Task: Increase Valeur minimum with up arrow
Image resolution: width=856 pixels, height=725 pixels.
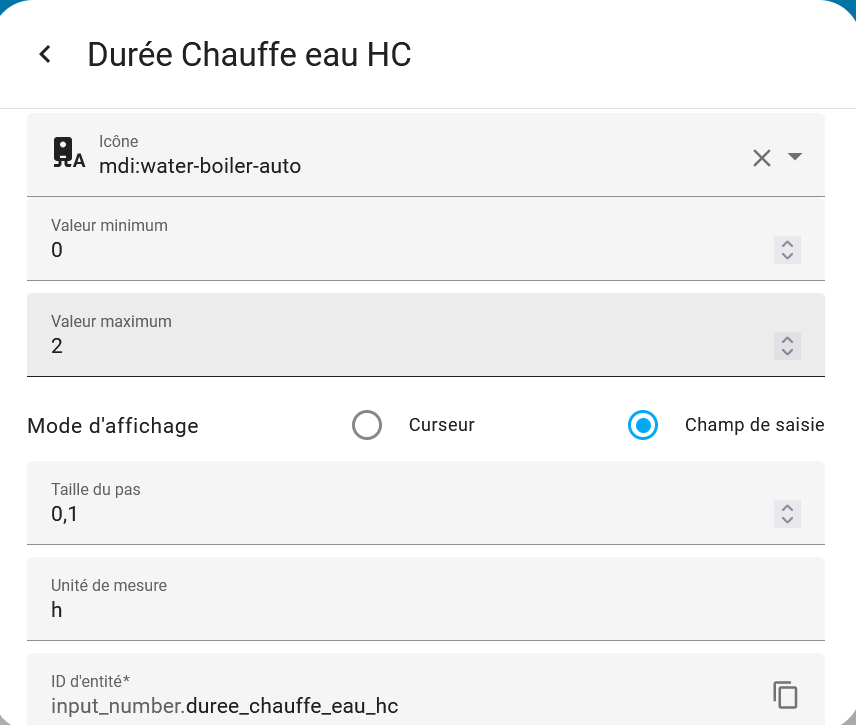Action: tap(787, 244)
